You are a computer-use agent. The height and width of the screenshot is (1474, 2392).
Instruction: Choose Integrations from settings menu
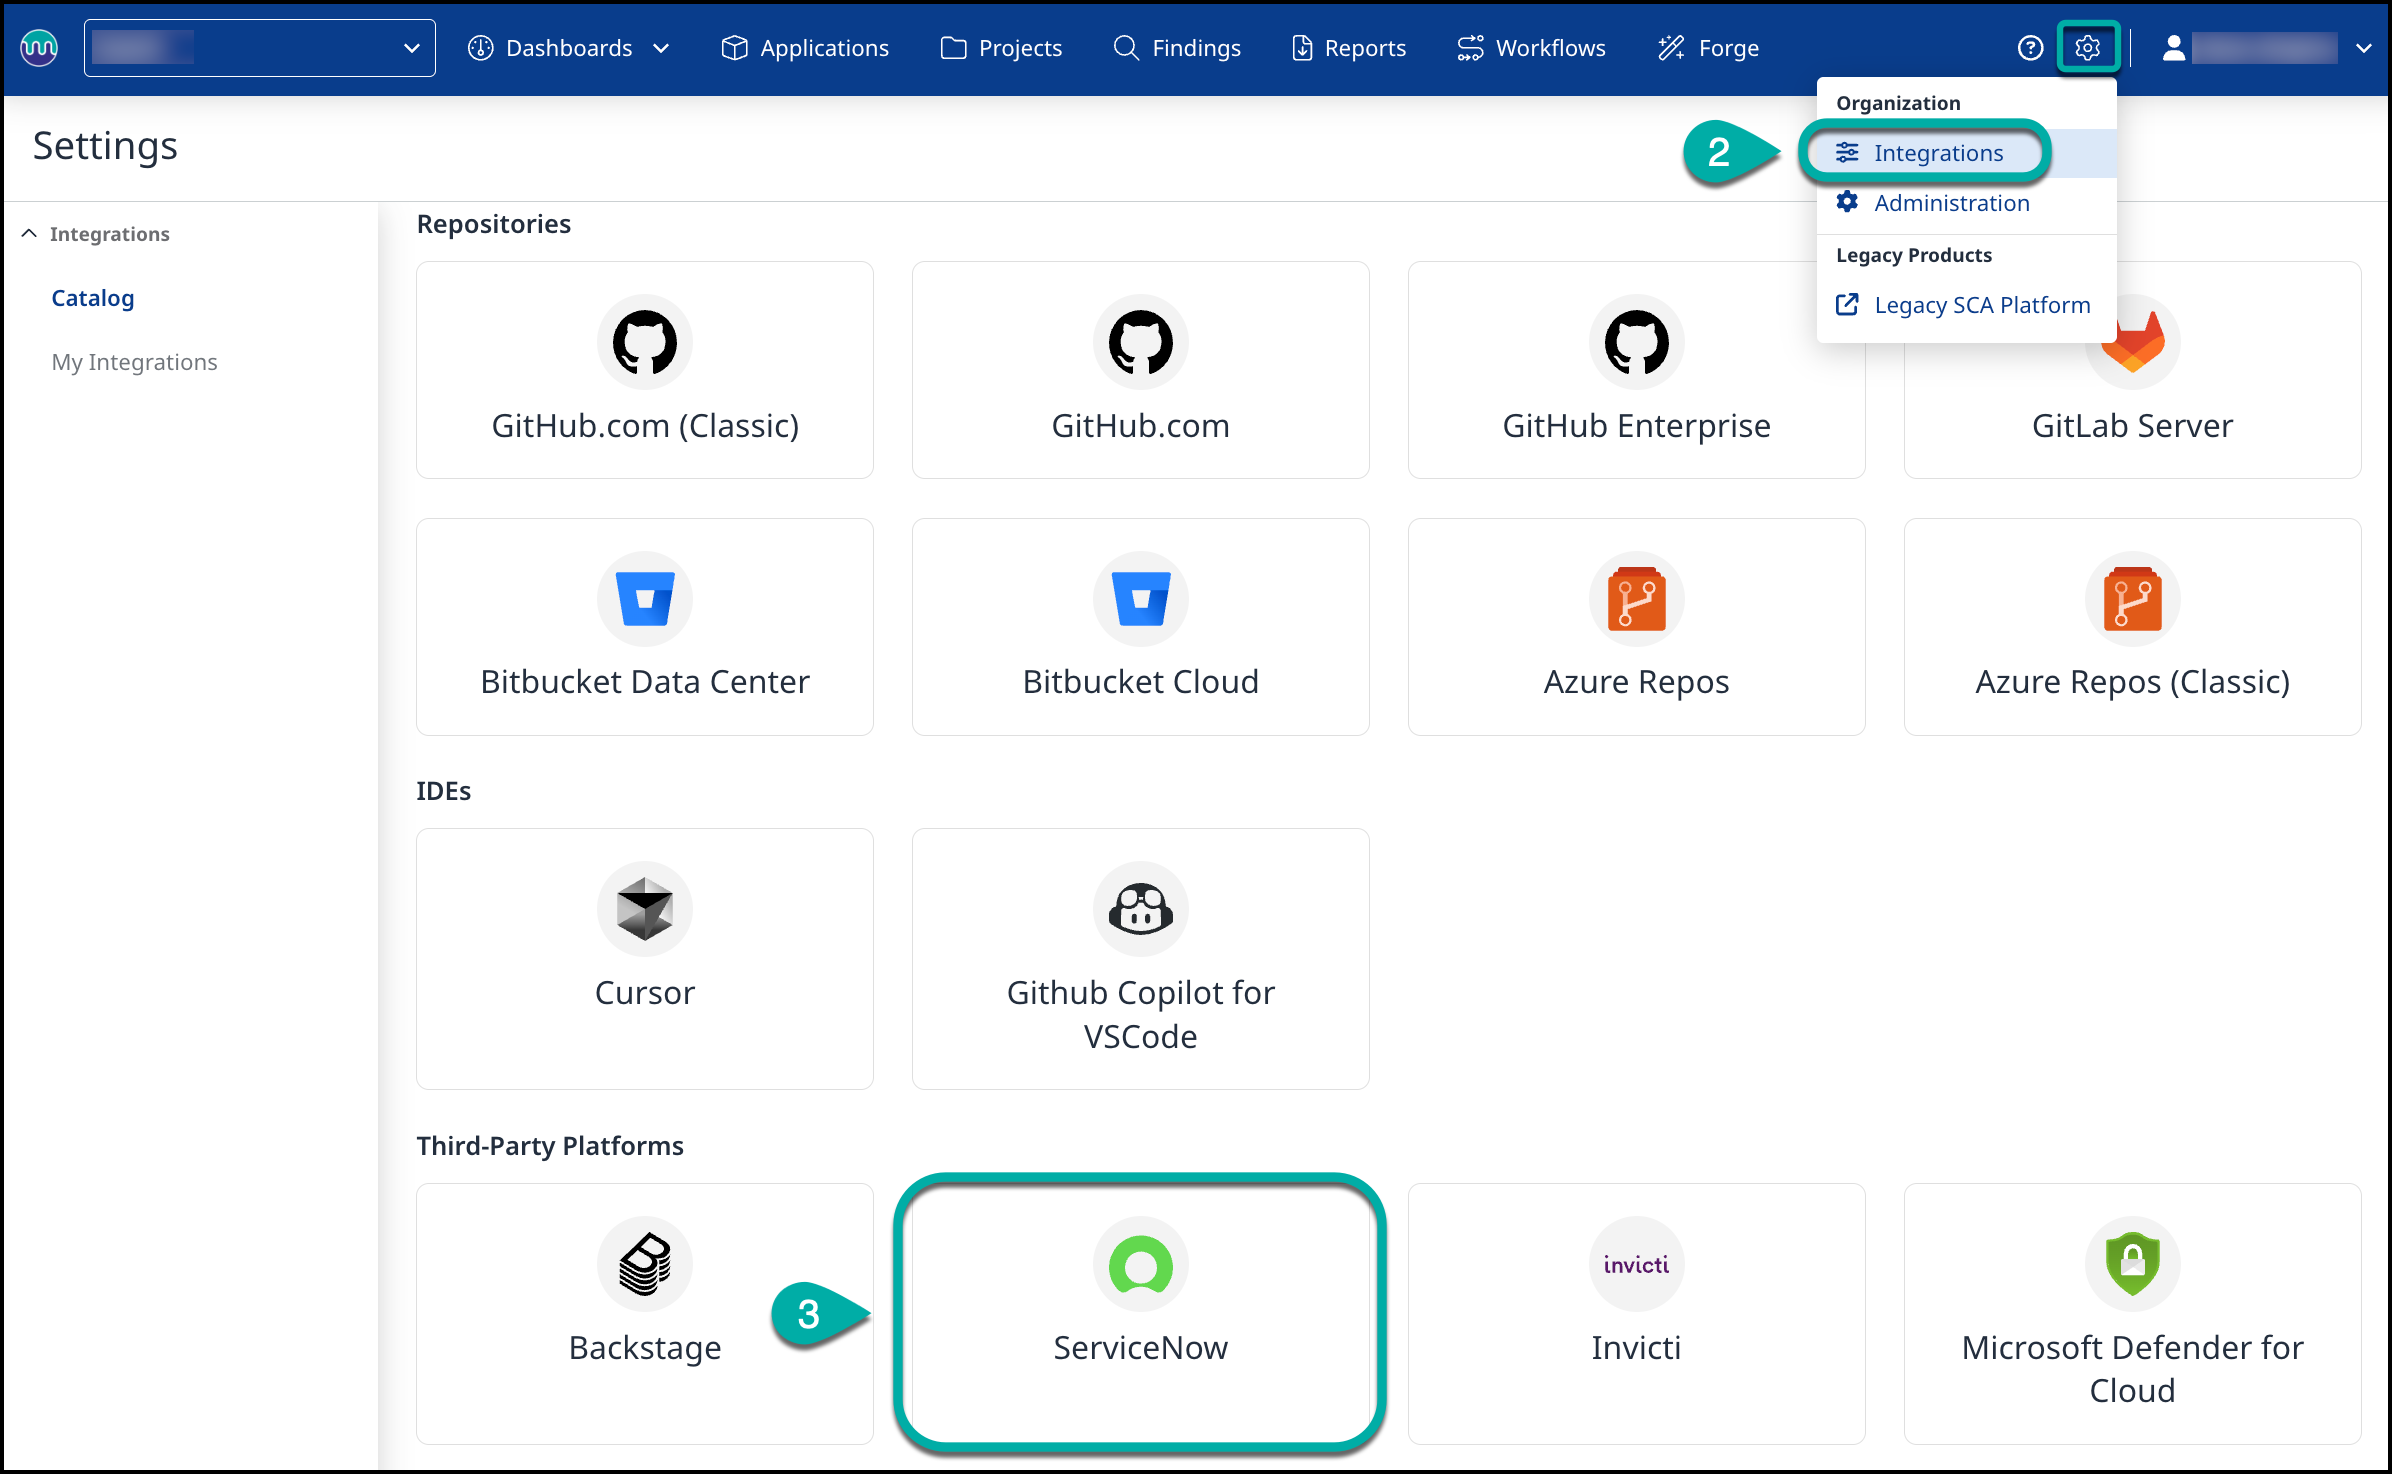coord(1937,153)
